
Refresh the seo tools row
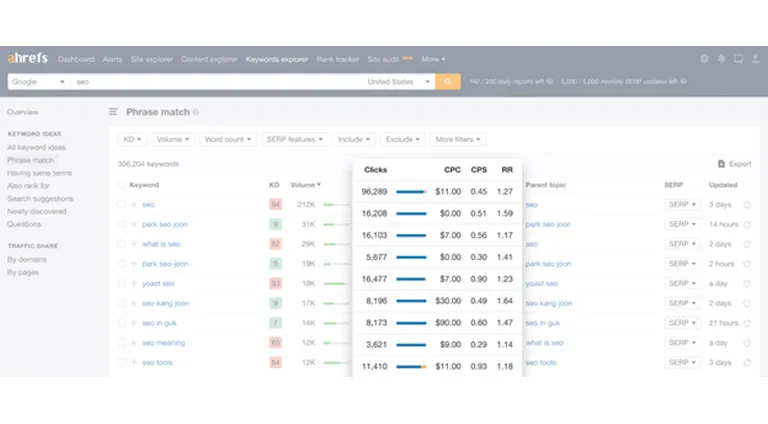coord(747,363)
